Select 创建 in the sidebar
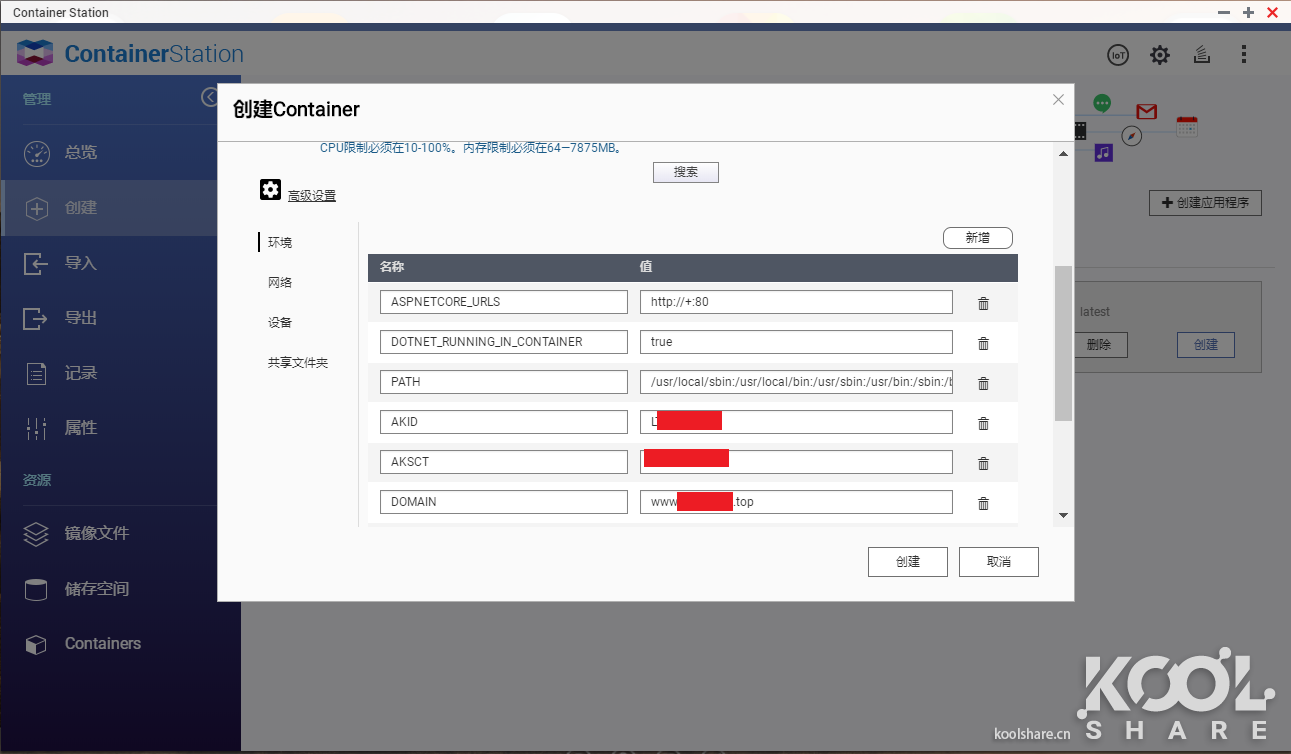Viewport: 1291px width, 754px height. coord(109,208)
